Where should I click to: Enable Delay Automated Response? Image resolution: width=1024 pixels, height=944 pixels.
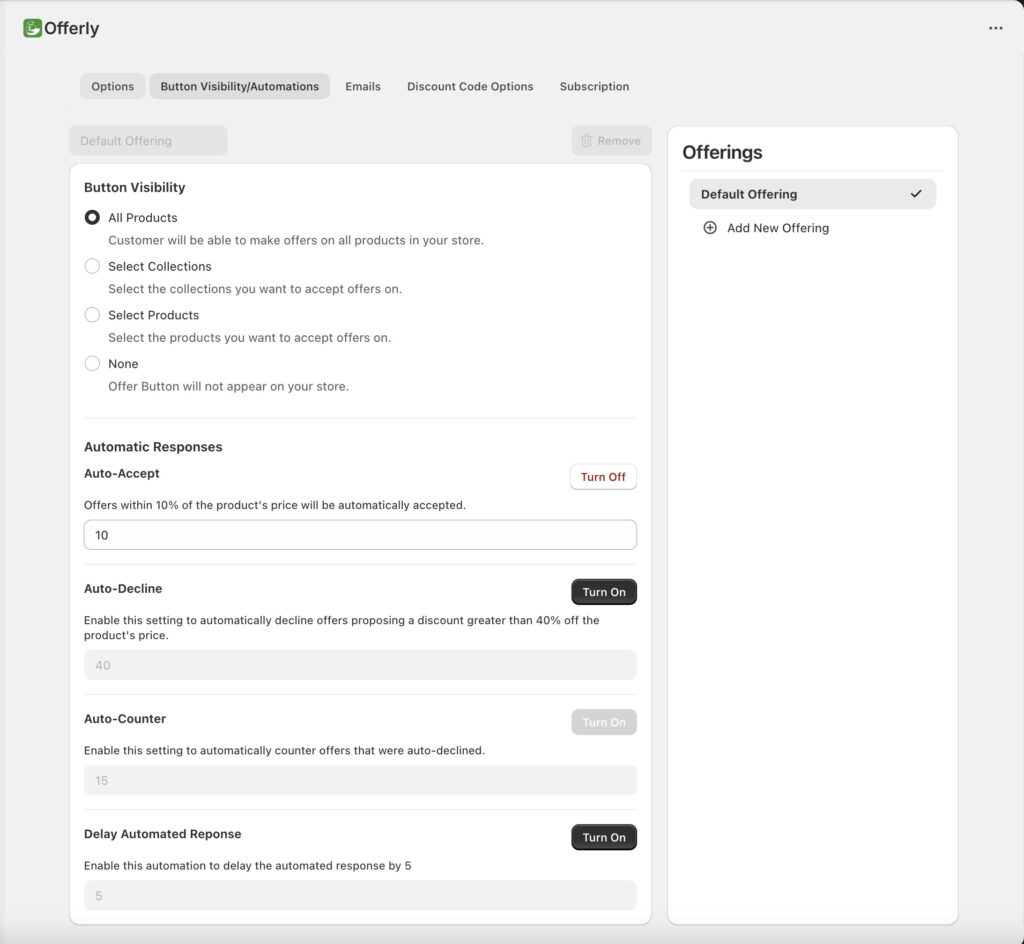click(x=603, y=837)
